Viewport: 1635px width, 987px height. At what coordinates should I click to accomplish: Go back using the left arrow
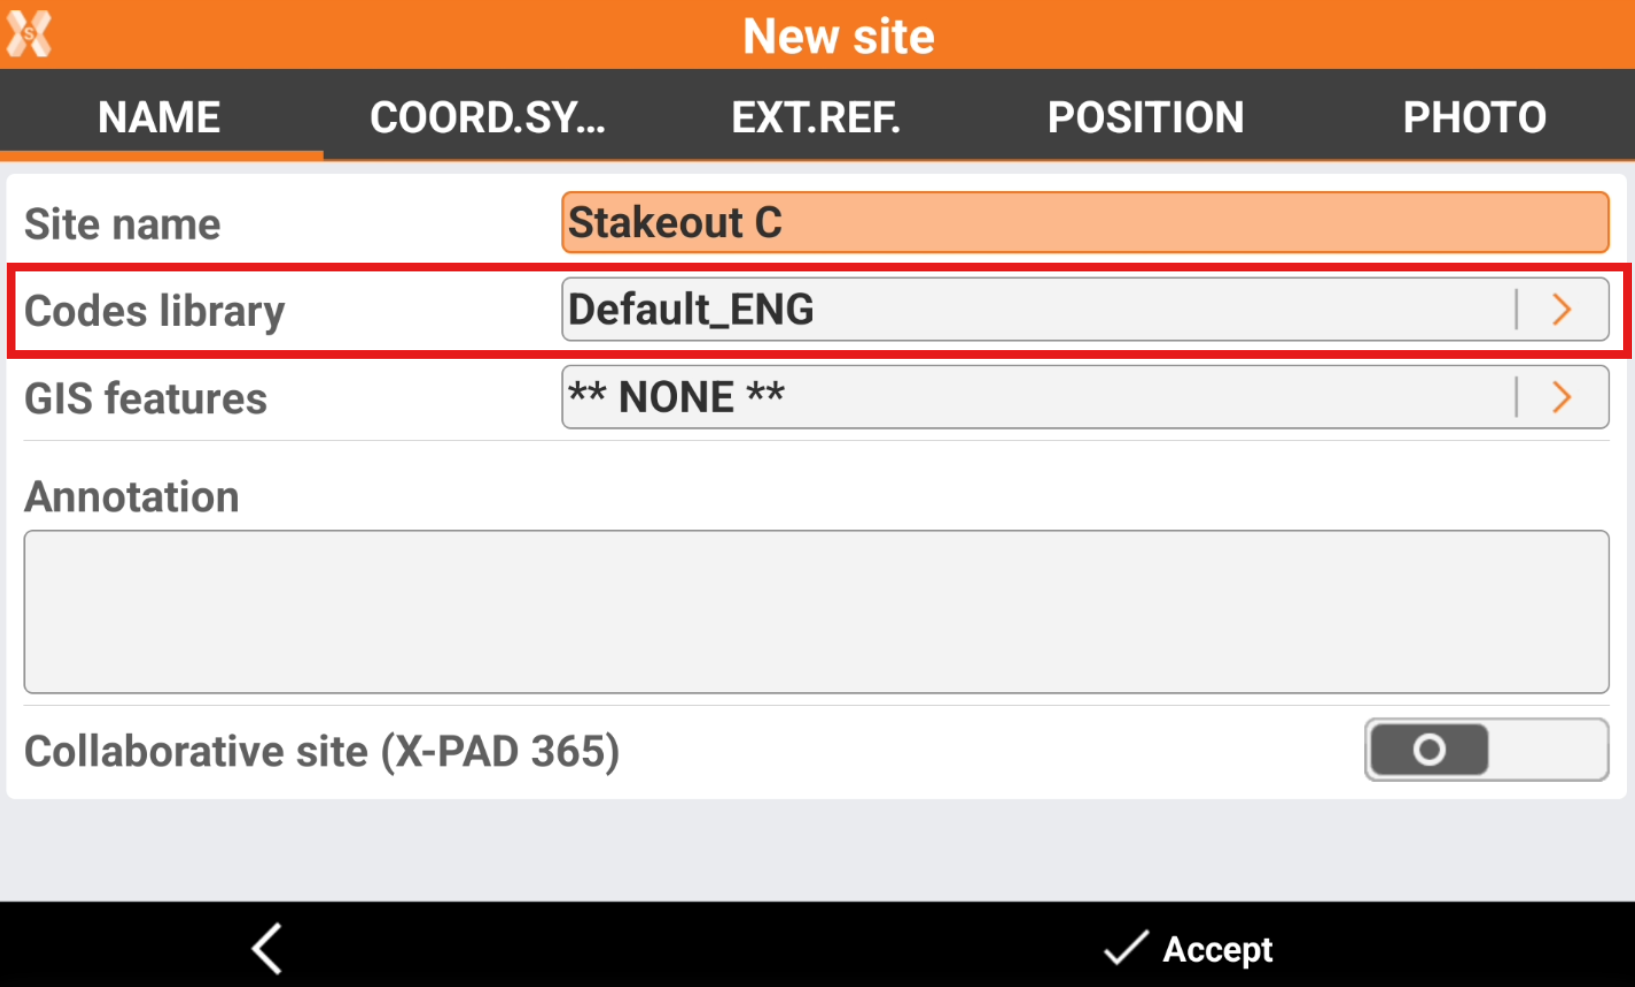[267, 948]
